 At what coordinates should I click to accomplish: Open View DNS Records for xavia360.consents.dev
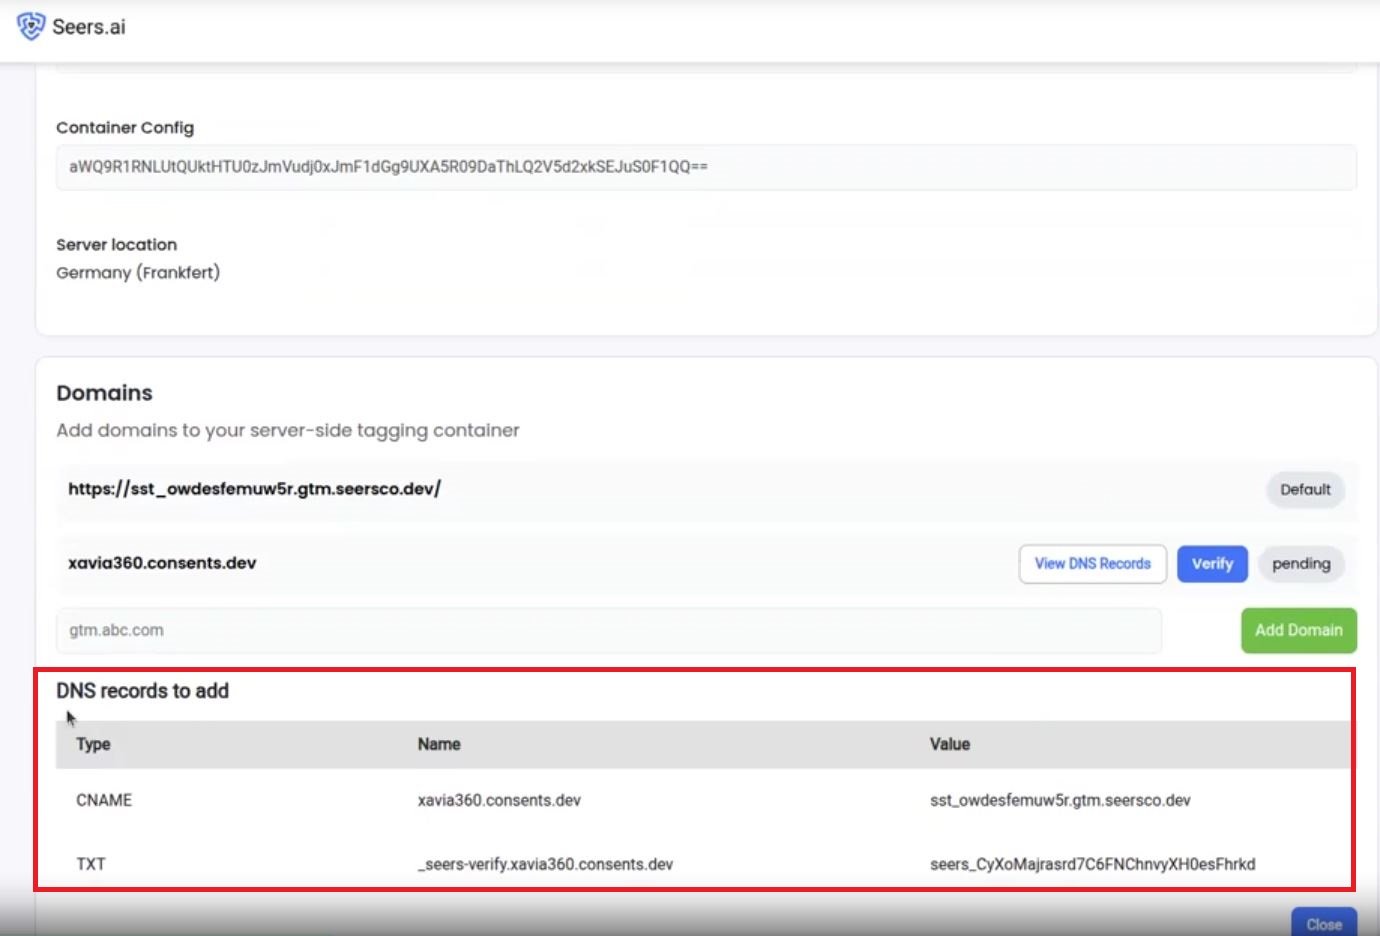1093,564
